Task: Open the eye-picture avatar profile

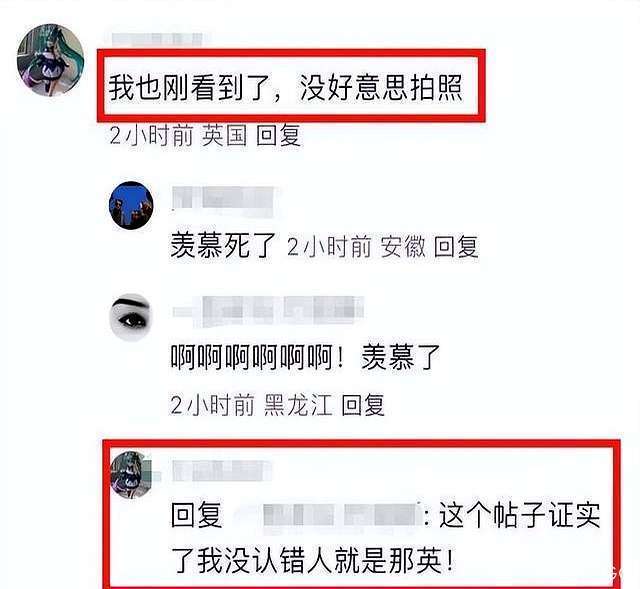Action: (x=131, y=317)
